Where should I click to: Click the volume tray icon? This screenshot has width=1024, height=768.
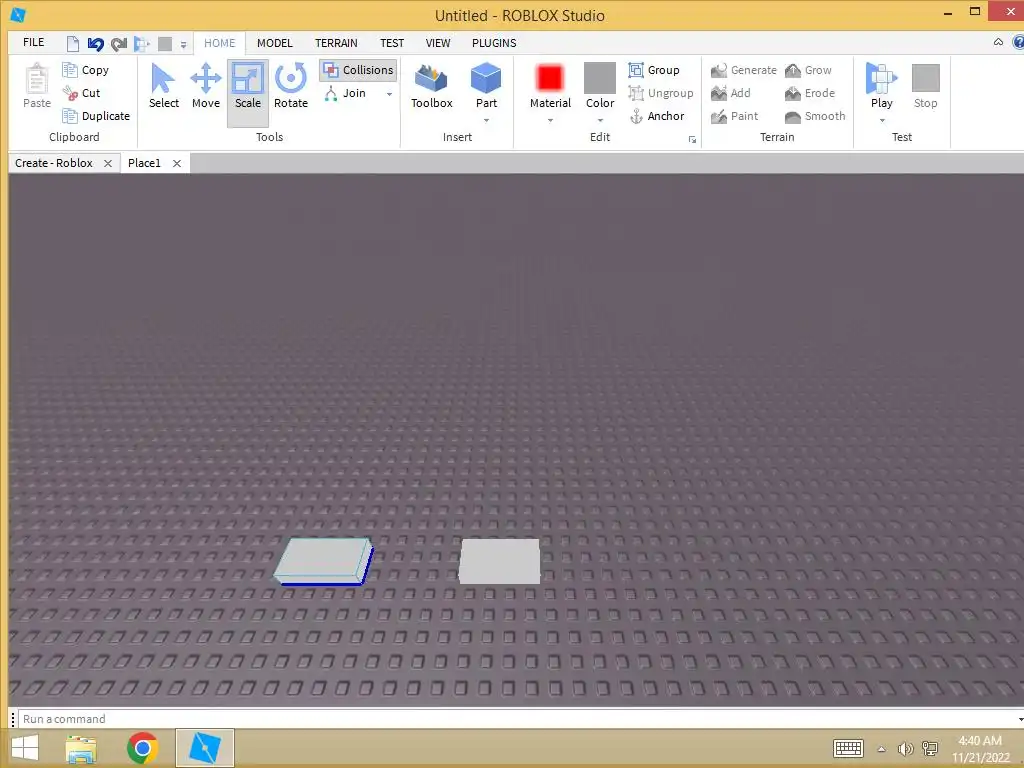point(905,749)
